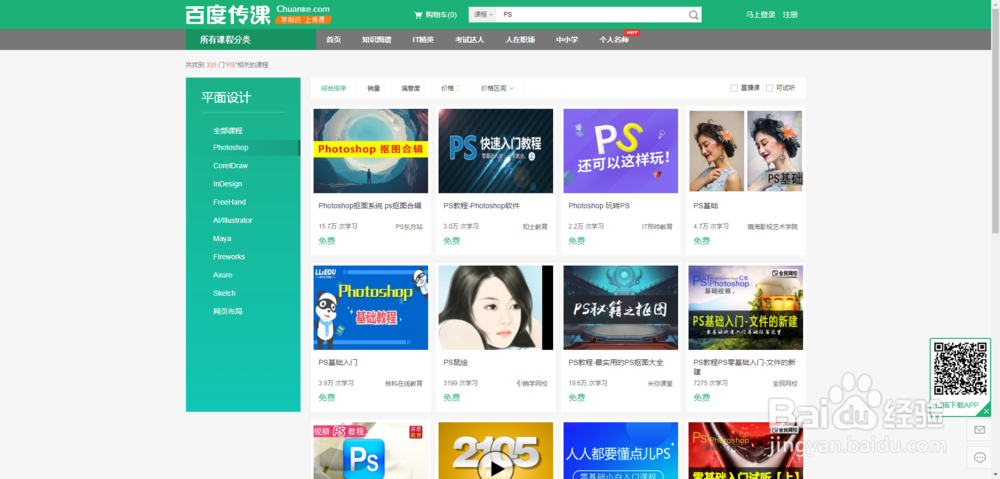Open 还可以这样玩 PS course thumbnail
The height and width of the screenshot is (479, 1000).
(x=621, y=151)
